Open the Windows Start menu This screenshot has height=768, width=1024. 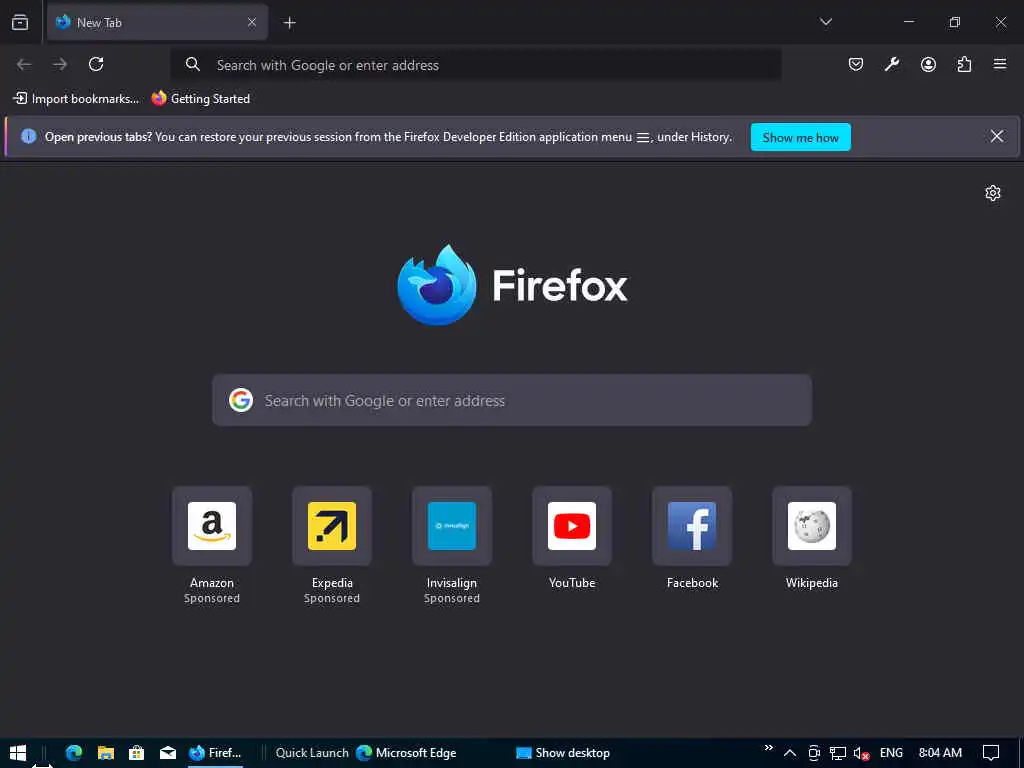(18, 753)
